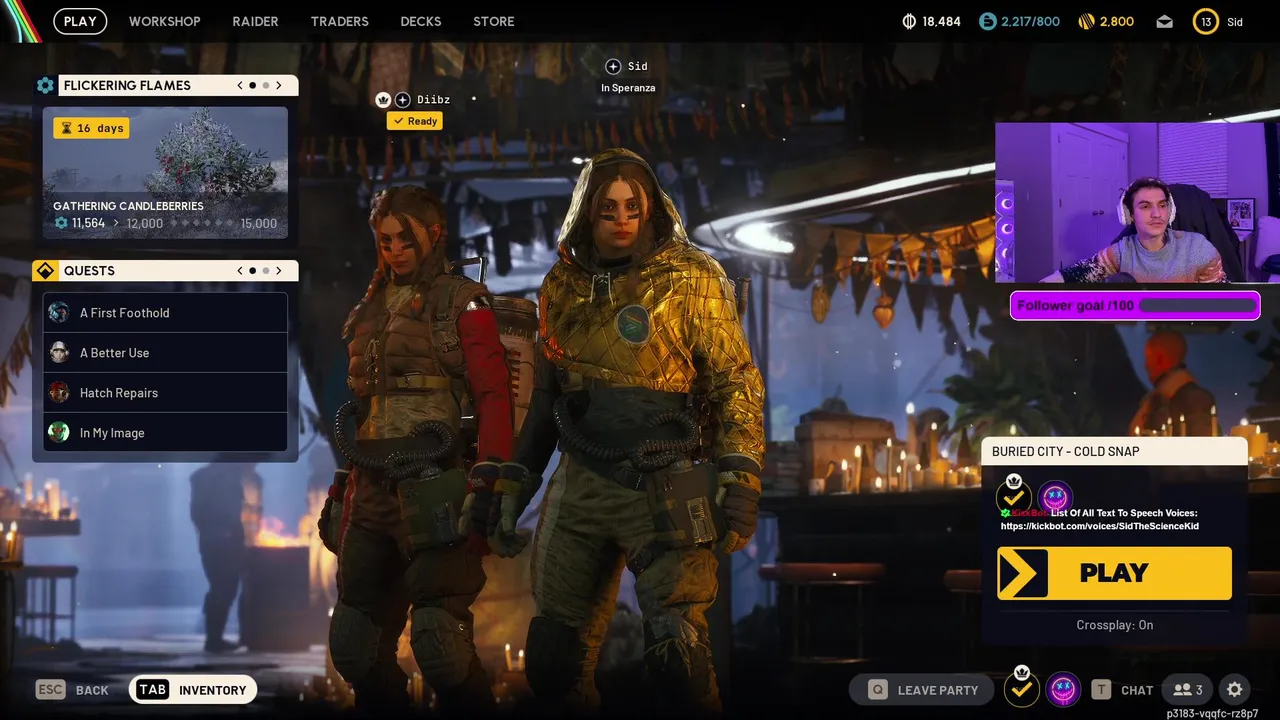Viewport: 1280px width, 720px height.
Task: Open level 13 profile badge for Sid
Action: coord(1206,21)
